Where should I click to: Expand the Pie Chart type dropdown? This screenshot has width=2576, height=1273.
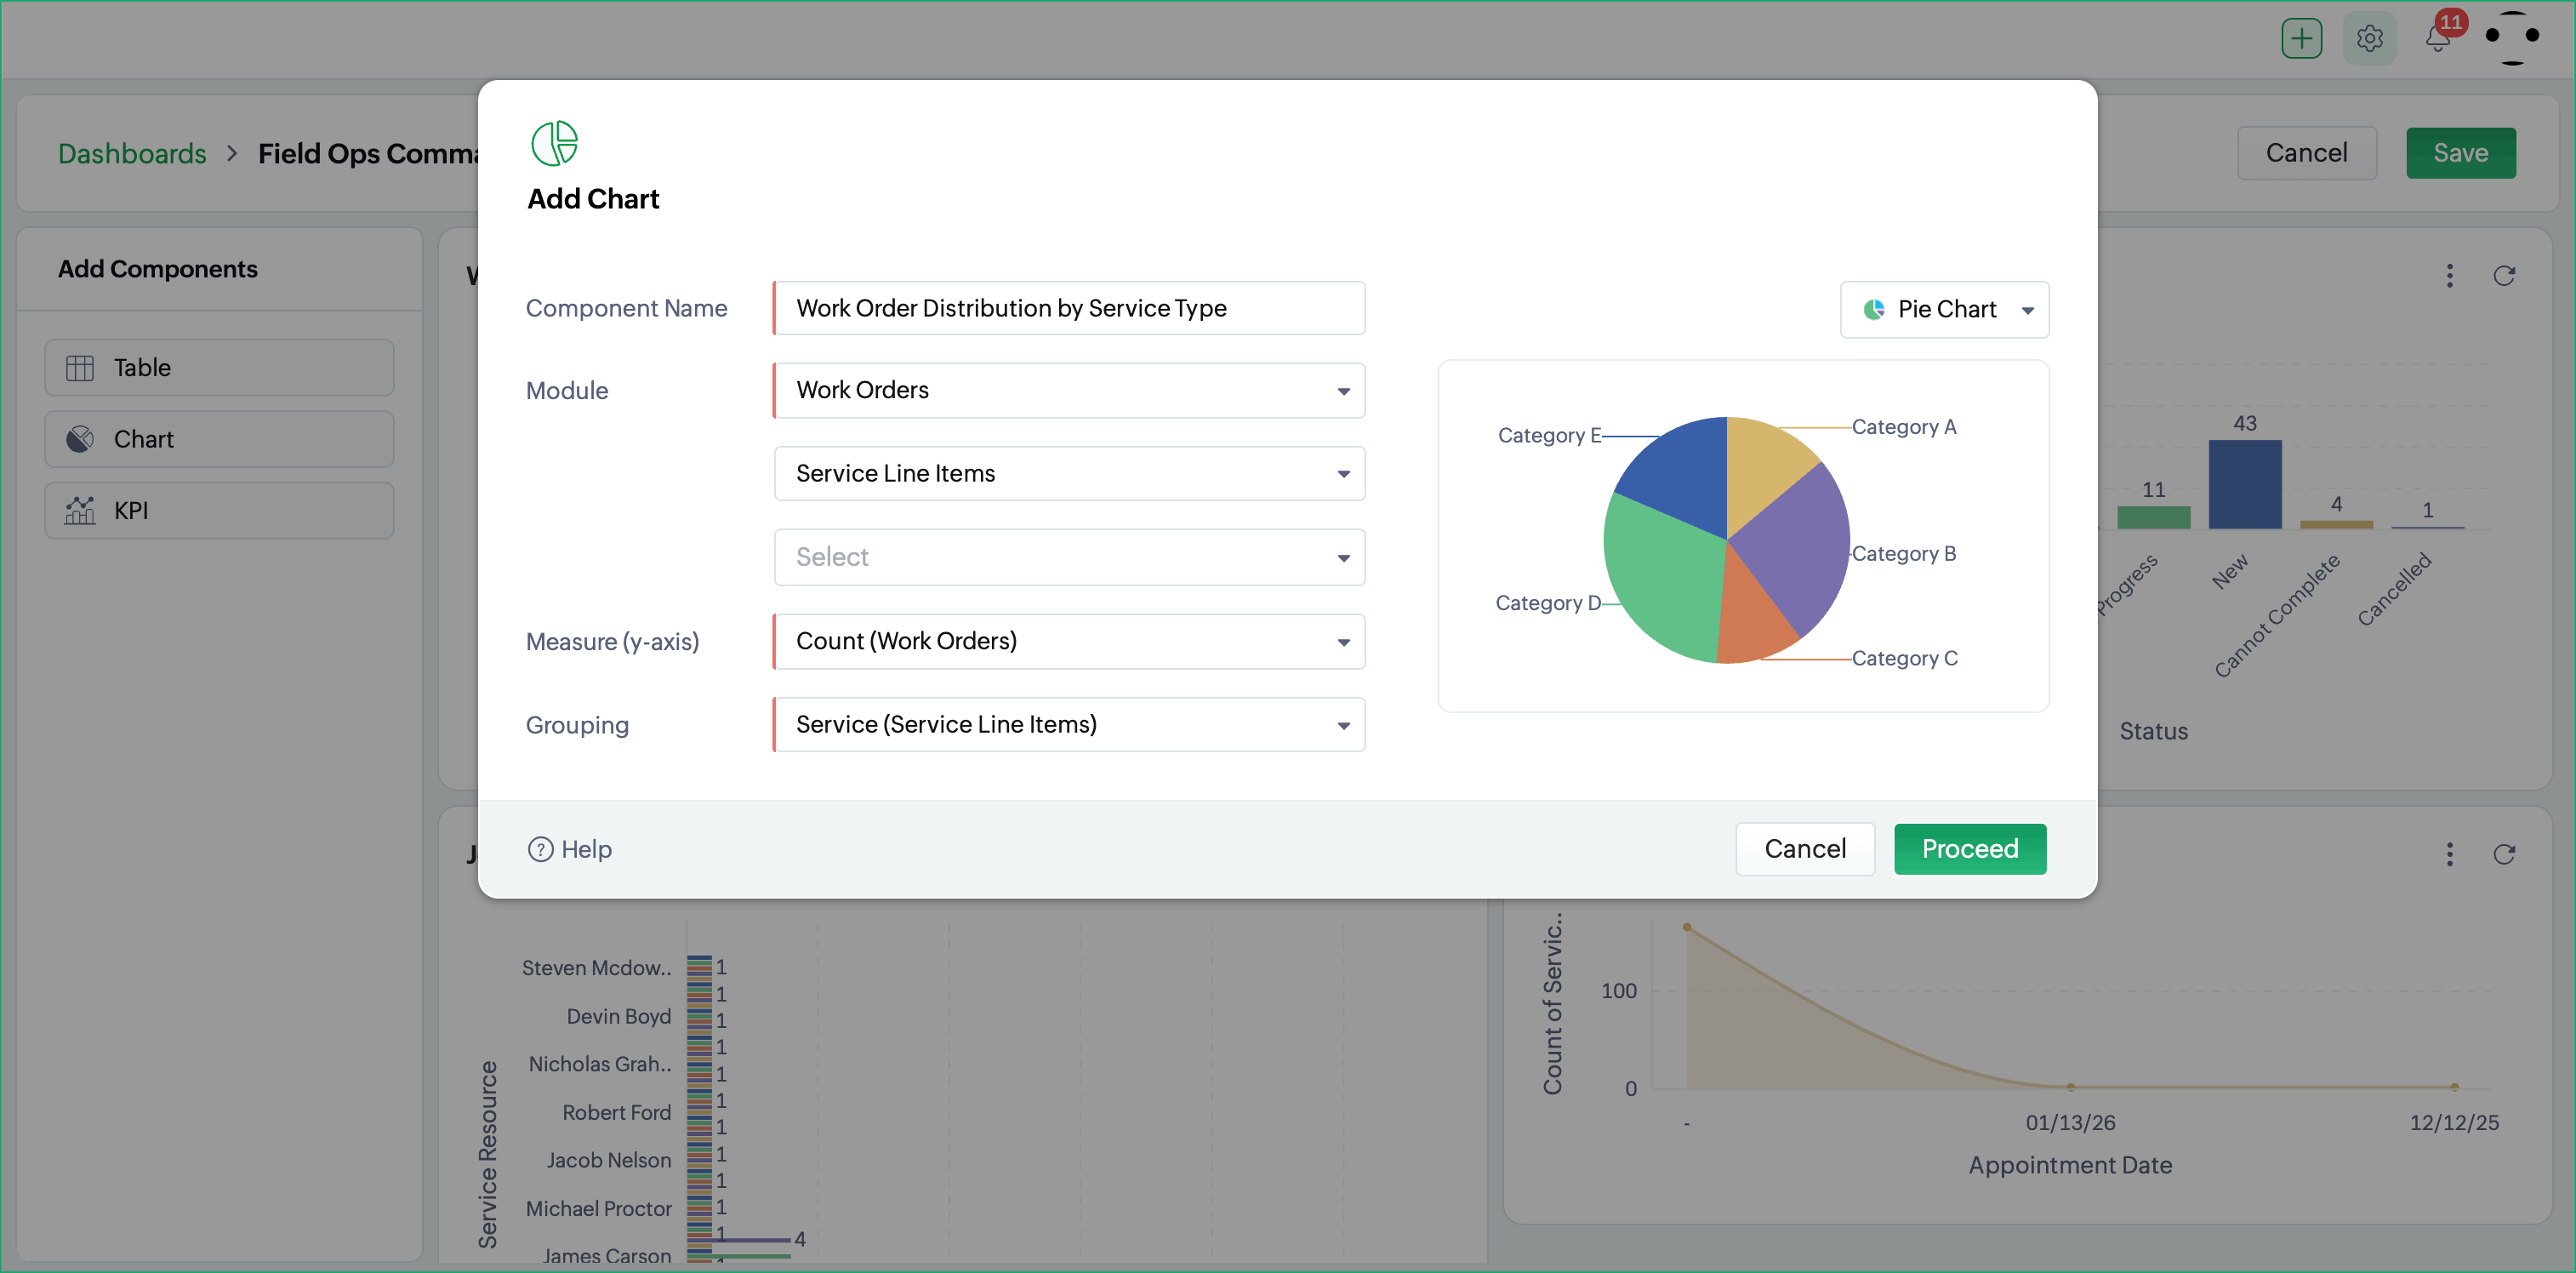(x=1944, y=310)
